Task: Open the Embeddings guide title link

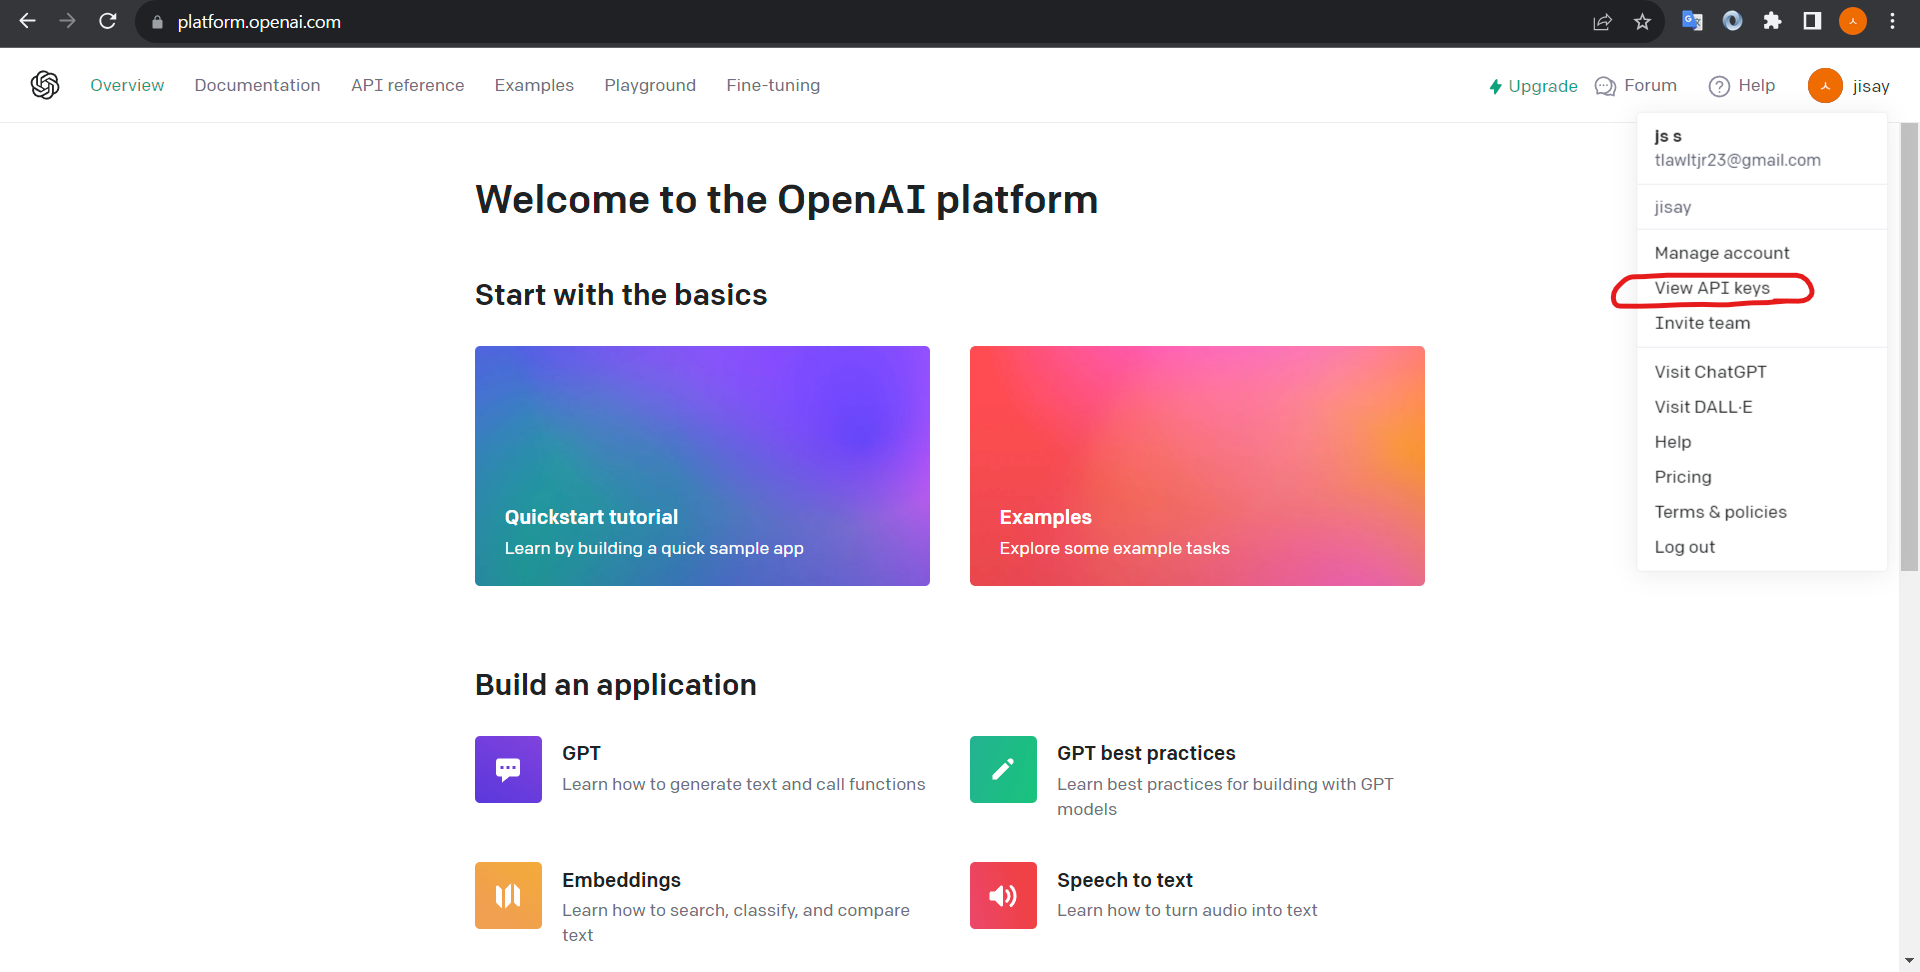Action: pyautogui.click(x=621, y=880)
